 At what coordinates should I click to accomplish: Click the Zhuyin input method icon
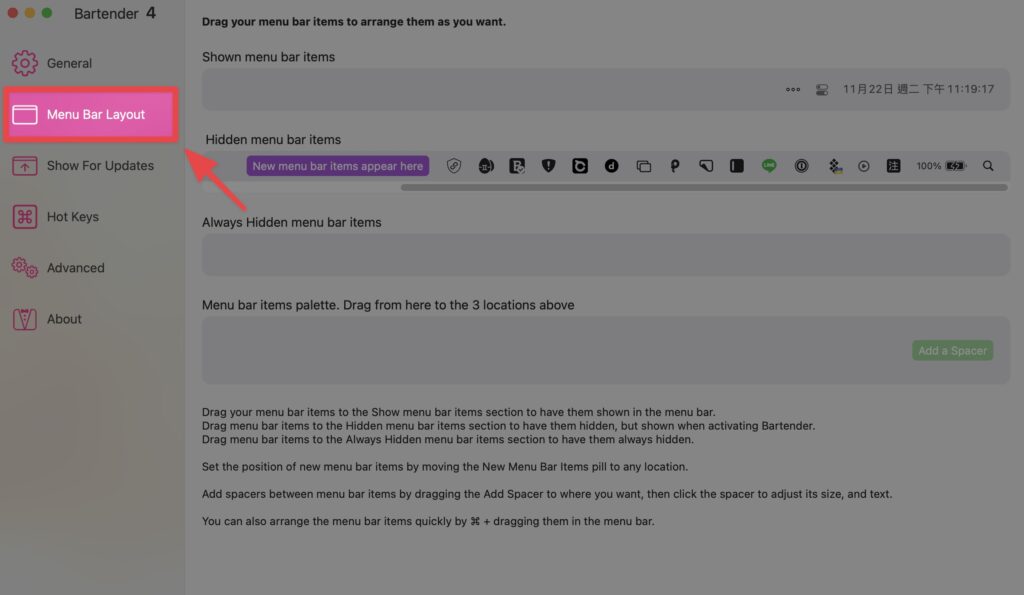(893, 166)
